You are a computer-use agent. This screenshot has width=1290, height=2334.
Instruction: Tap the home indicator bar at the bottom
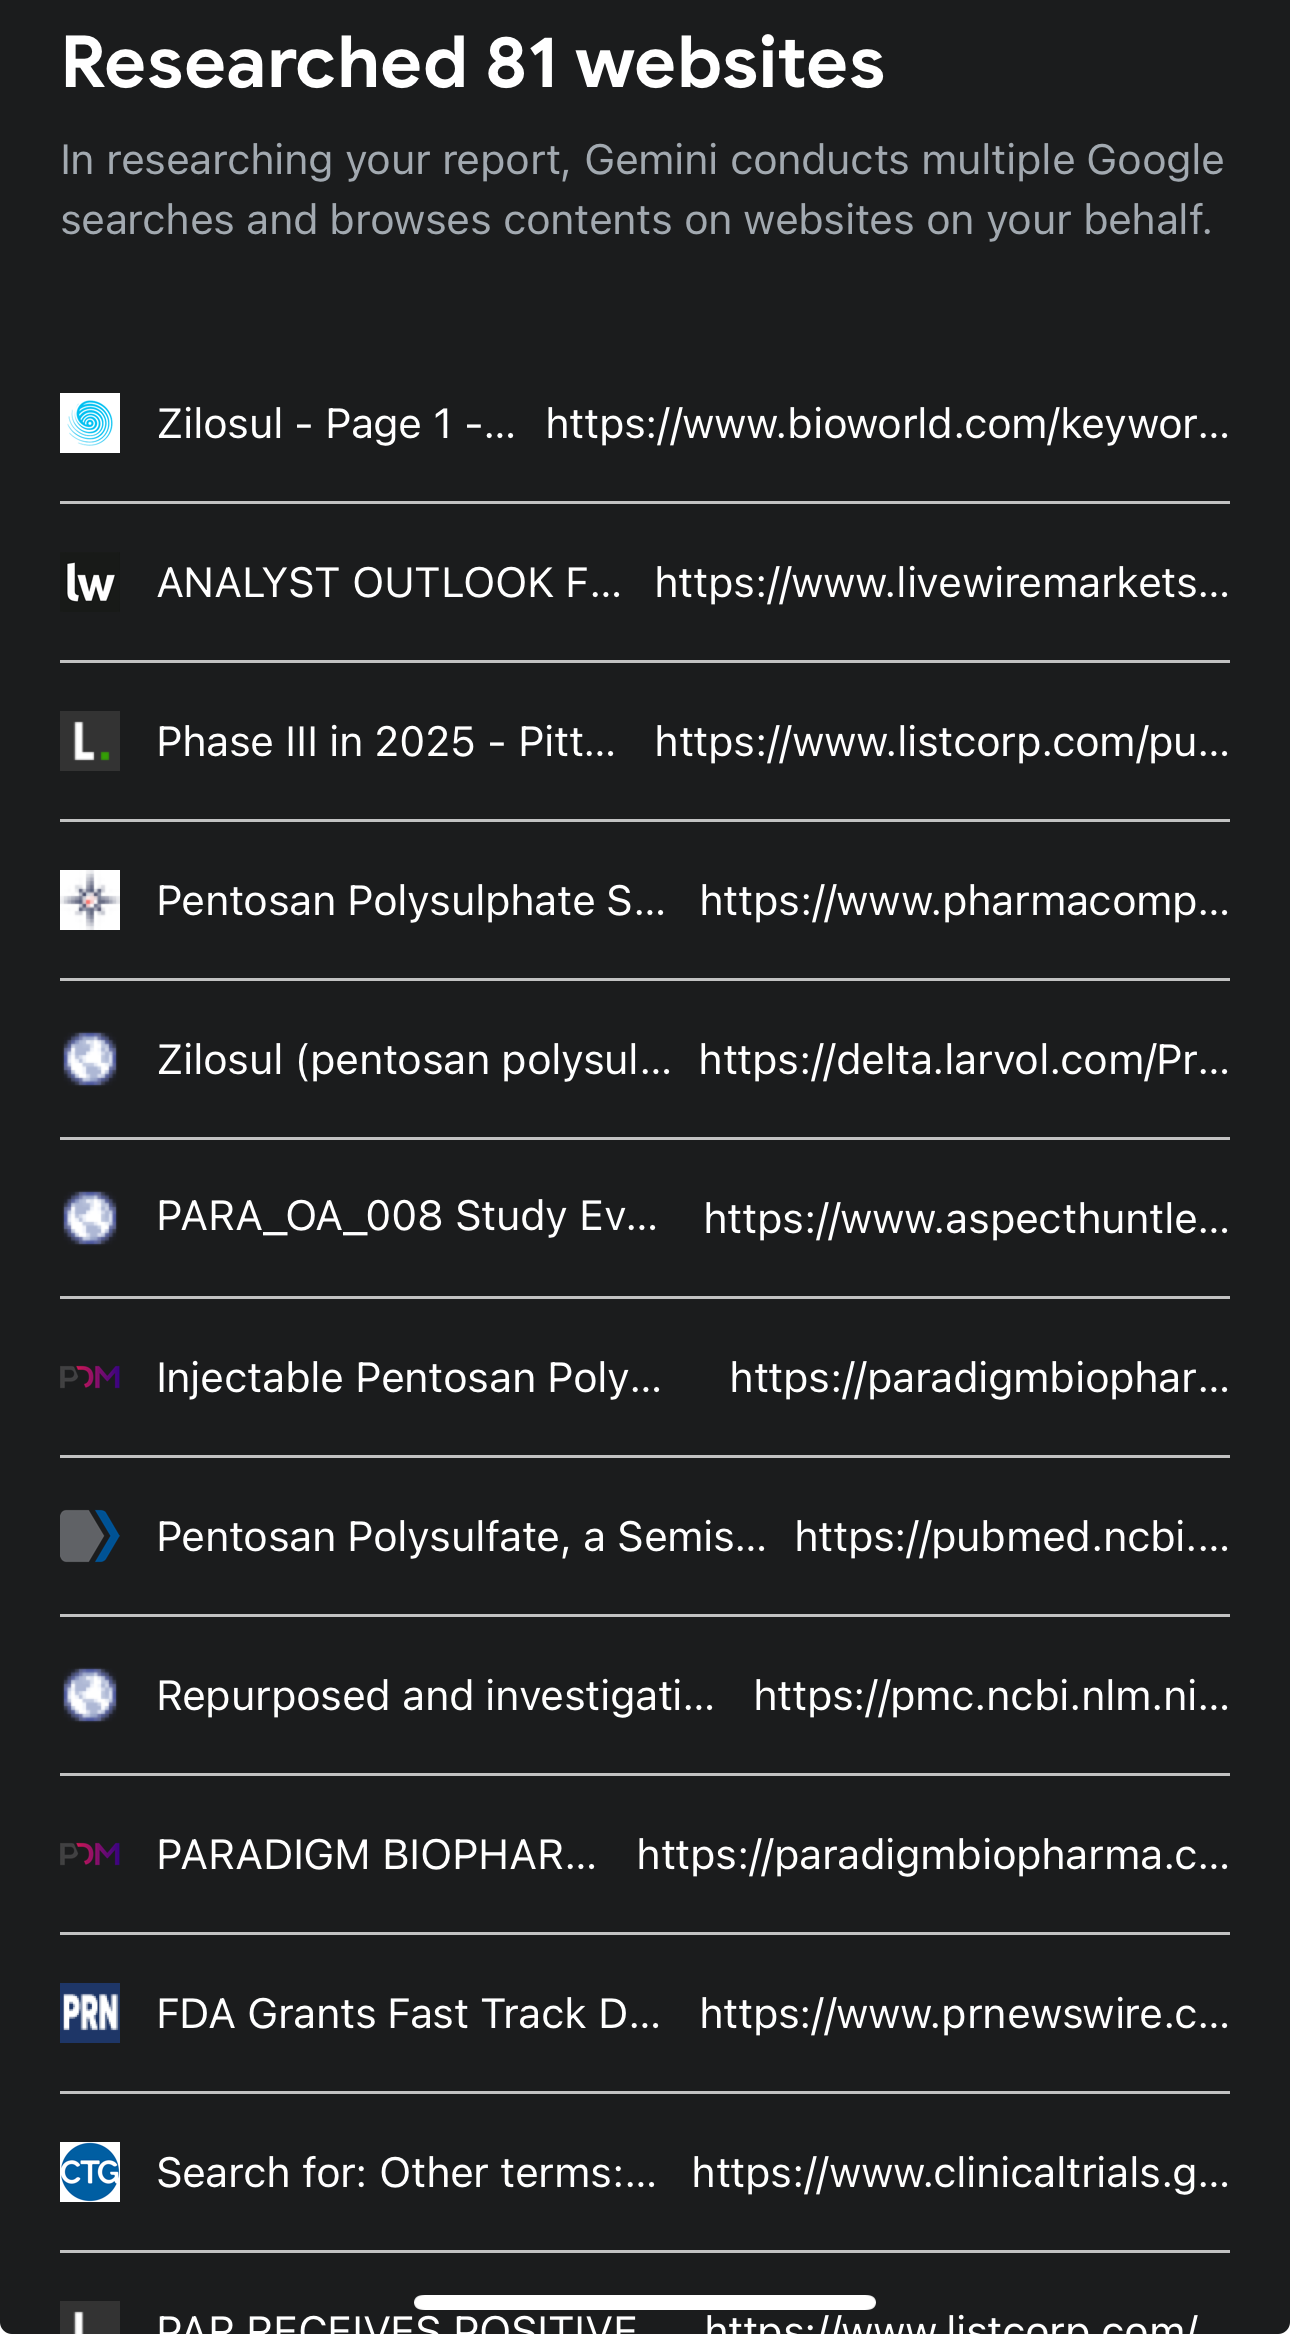645,2302
